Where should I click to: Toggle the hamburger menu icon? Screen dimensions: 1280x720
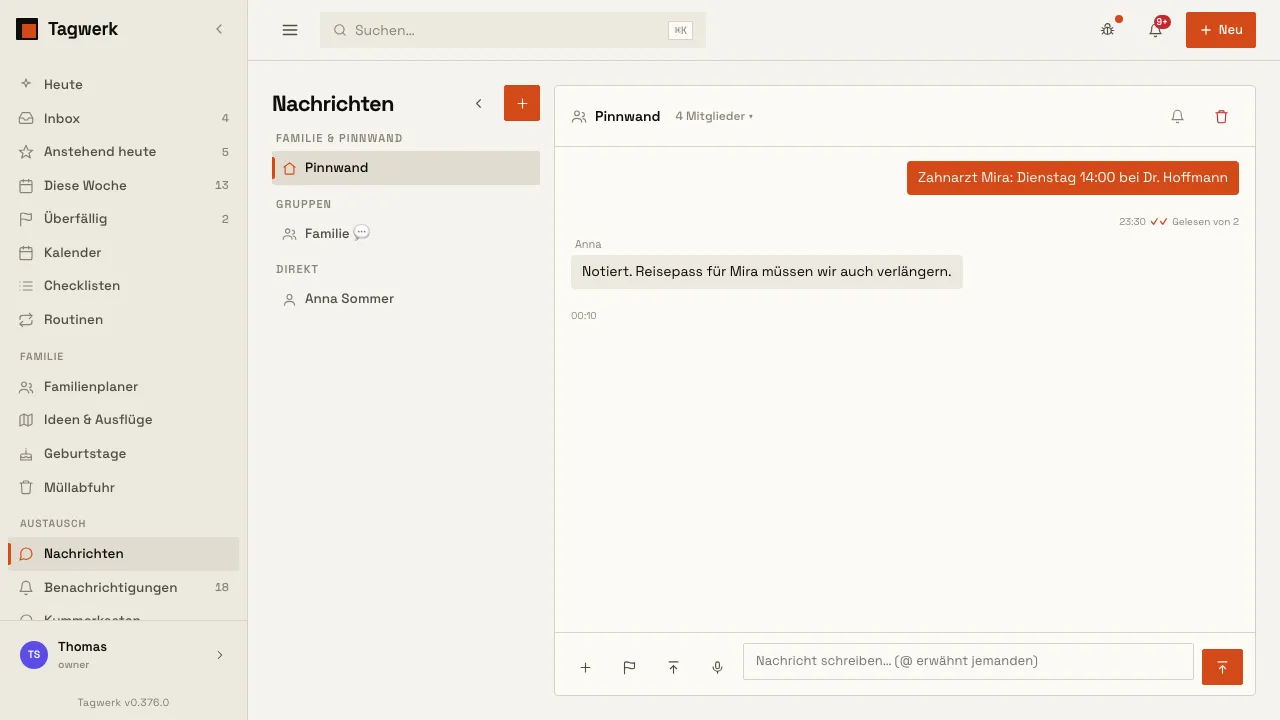290,30
